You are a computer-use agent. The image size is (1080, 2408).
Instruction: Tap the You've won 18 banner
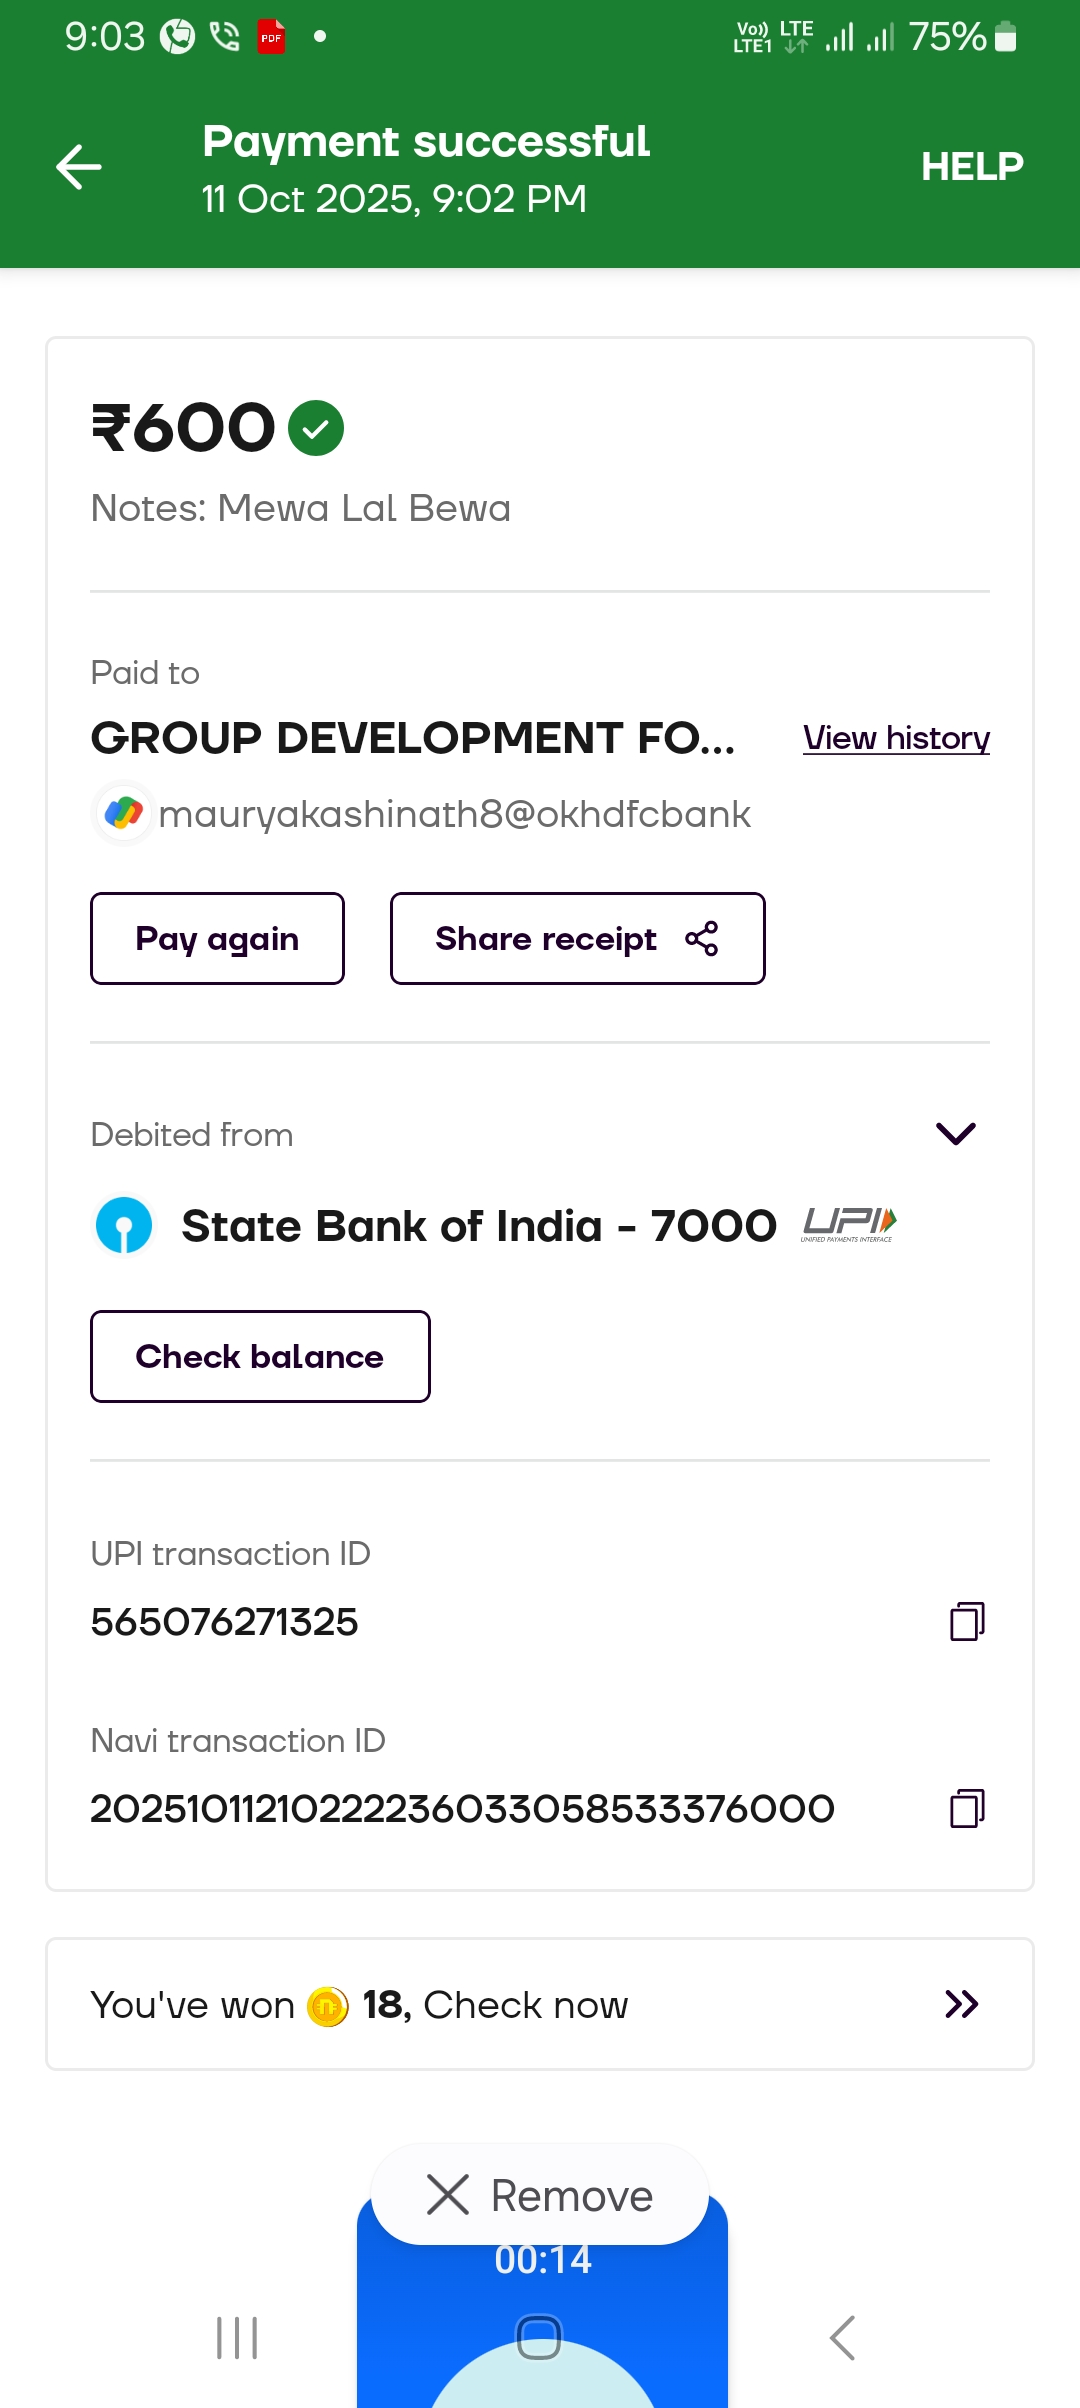tap(500, 2005)
